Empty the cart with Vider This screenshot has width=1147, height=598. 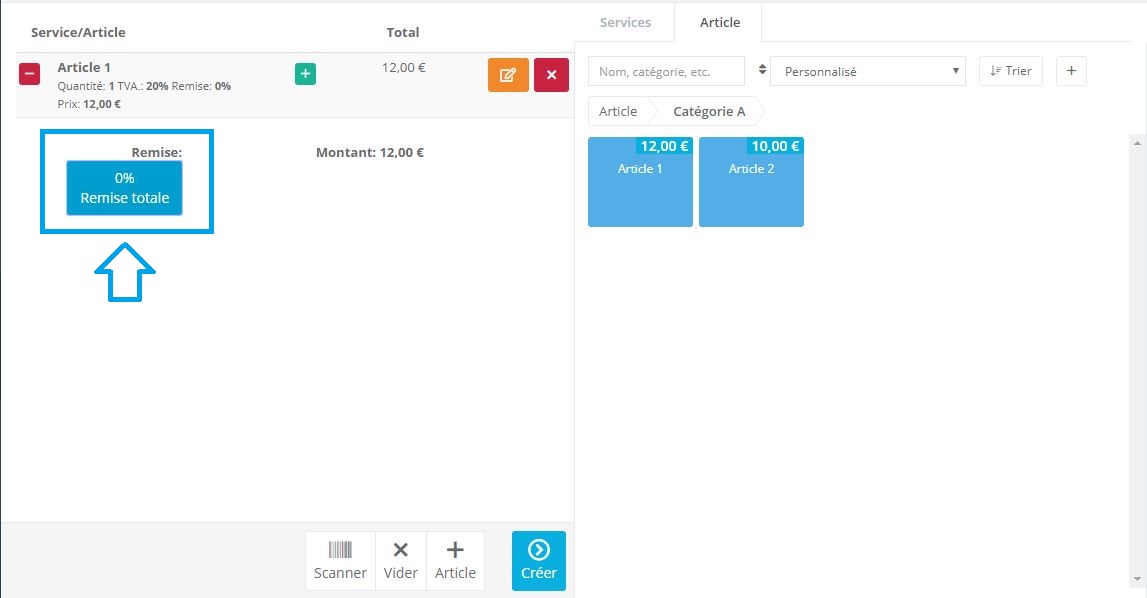[x=401, y=561]
